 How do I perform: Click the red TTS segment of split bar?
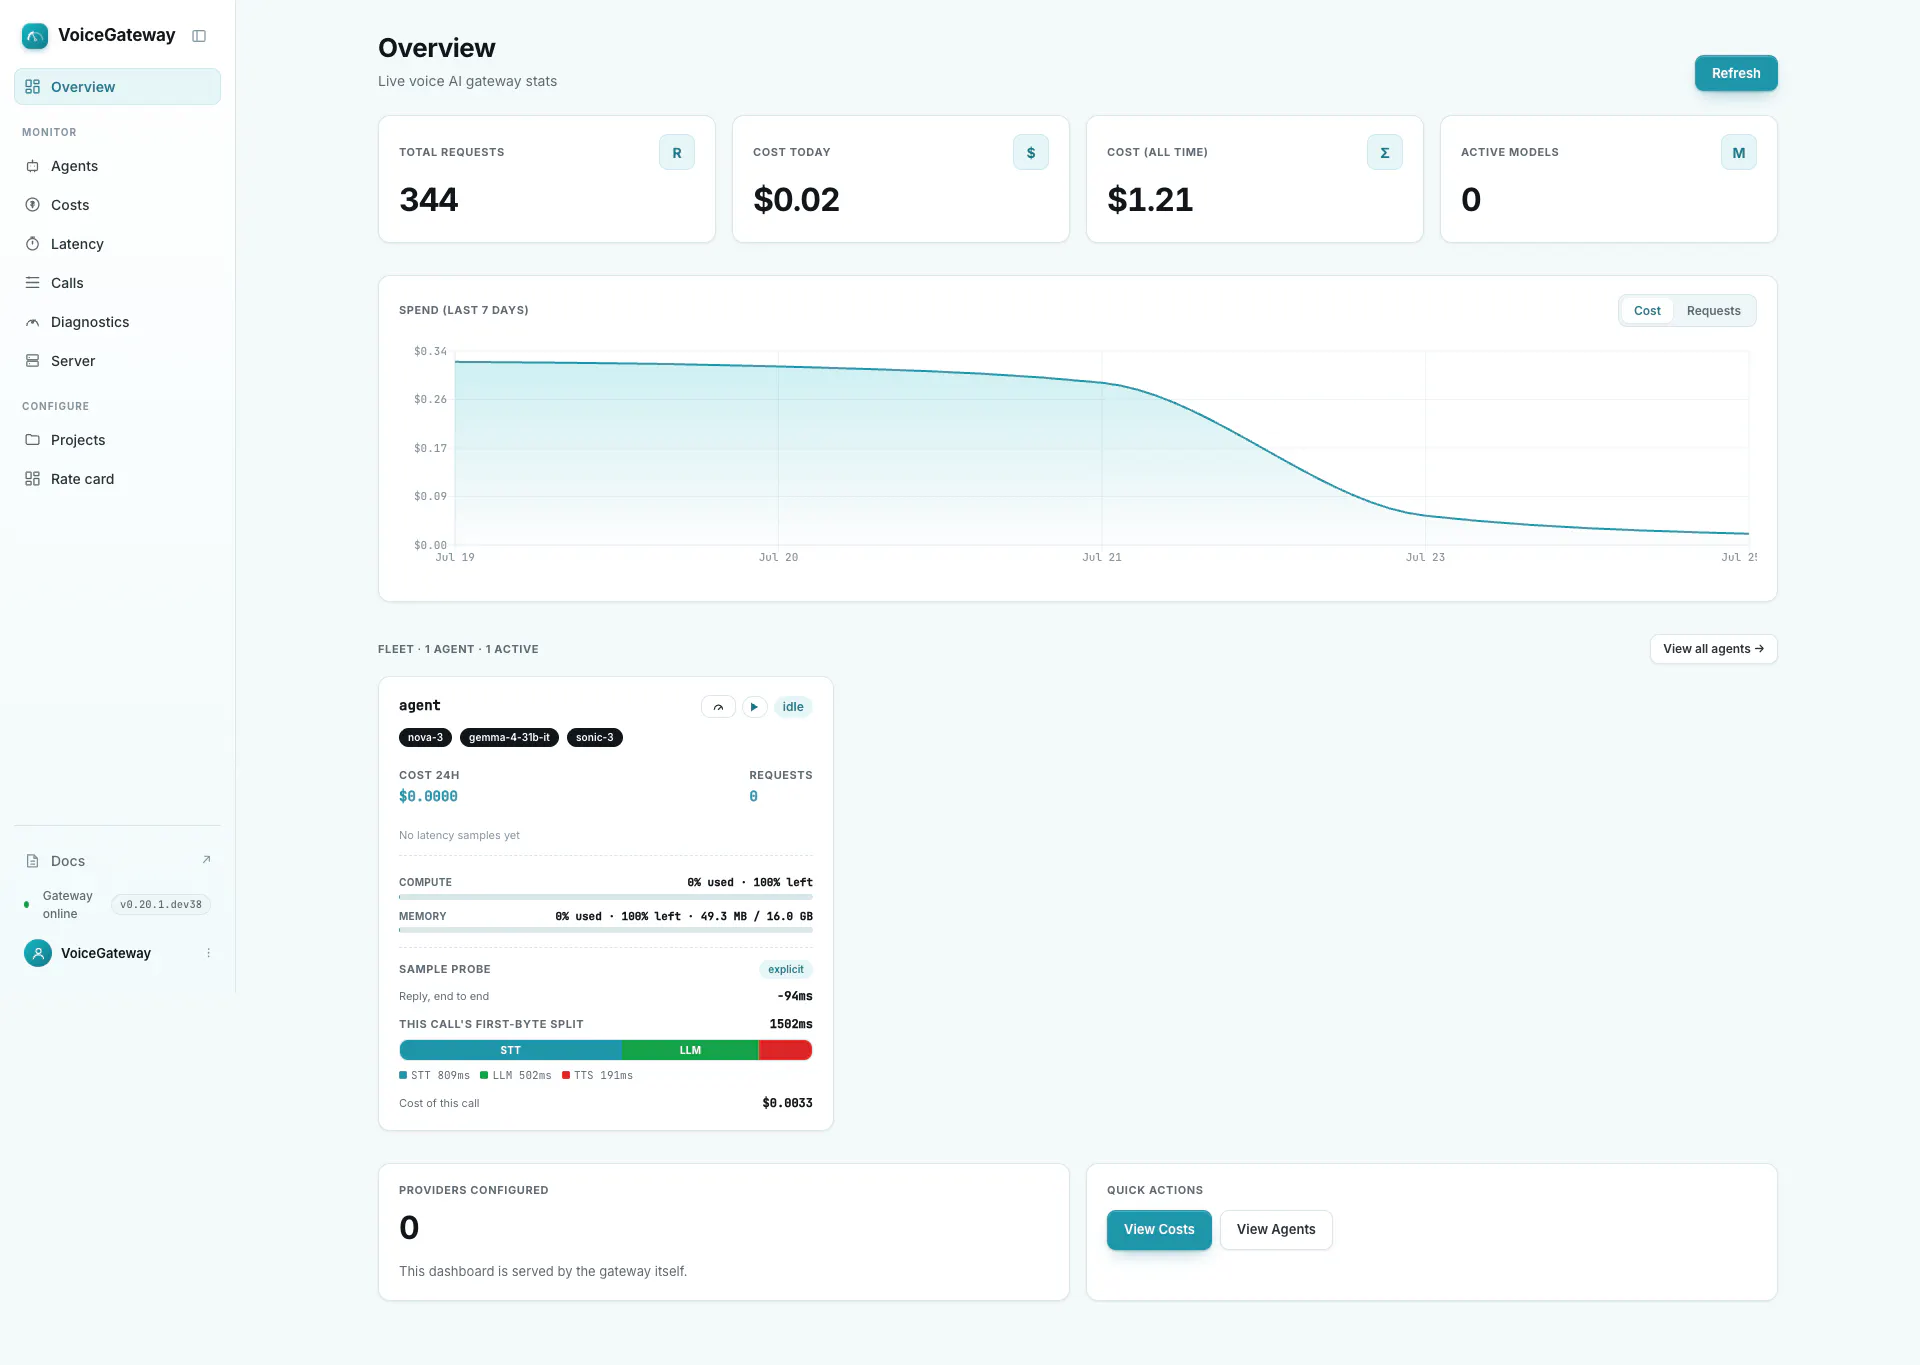(x=786, y=1051)
